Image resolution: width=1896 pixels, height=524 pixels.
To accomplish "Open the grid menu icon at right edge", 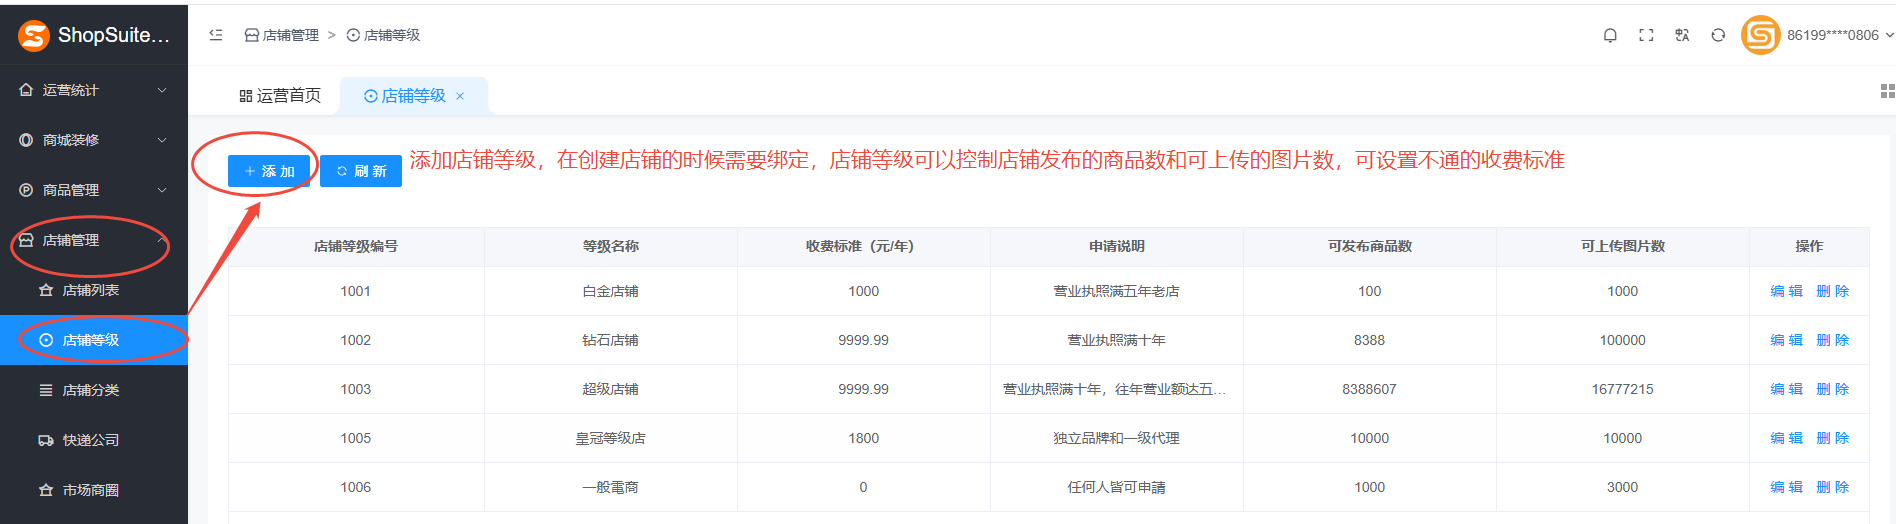I will point(1887,92).
